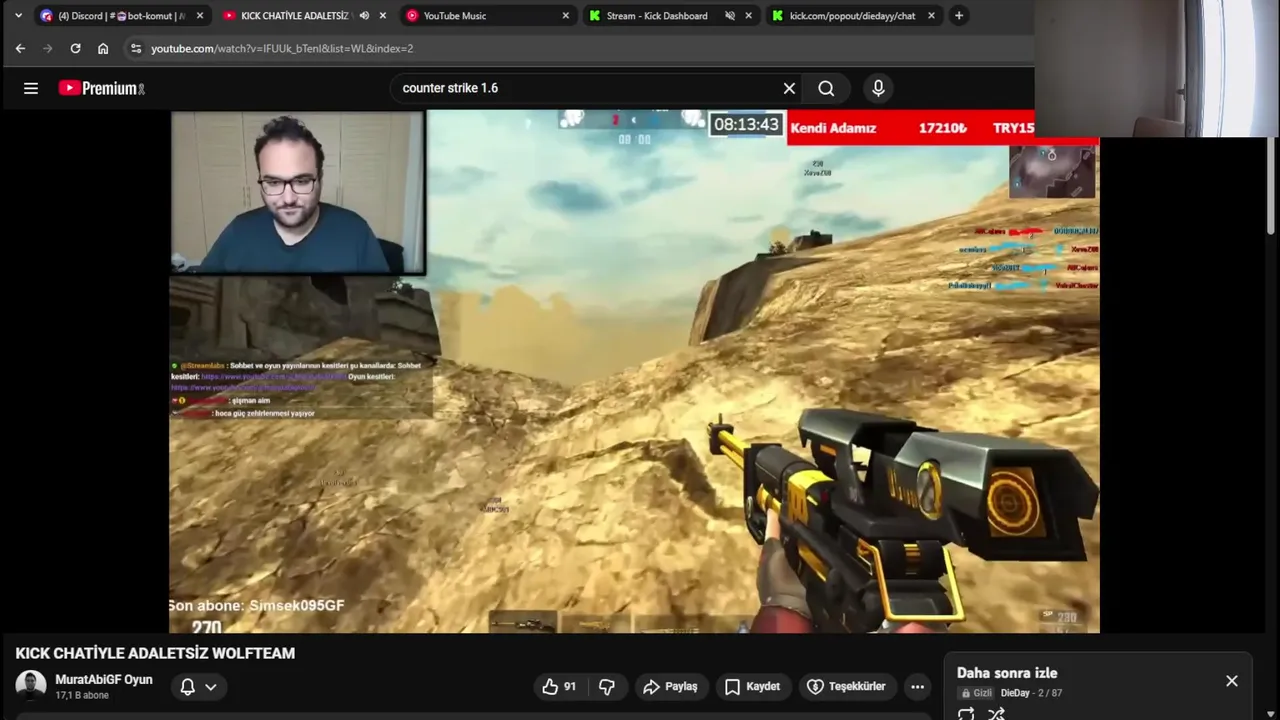Screen dimensions: 1280x720
Task: Close the Daha sonra izle playlist panel
Action: tap(1232, 681)
